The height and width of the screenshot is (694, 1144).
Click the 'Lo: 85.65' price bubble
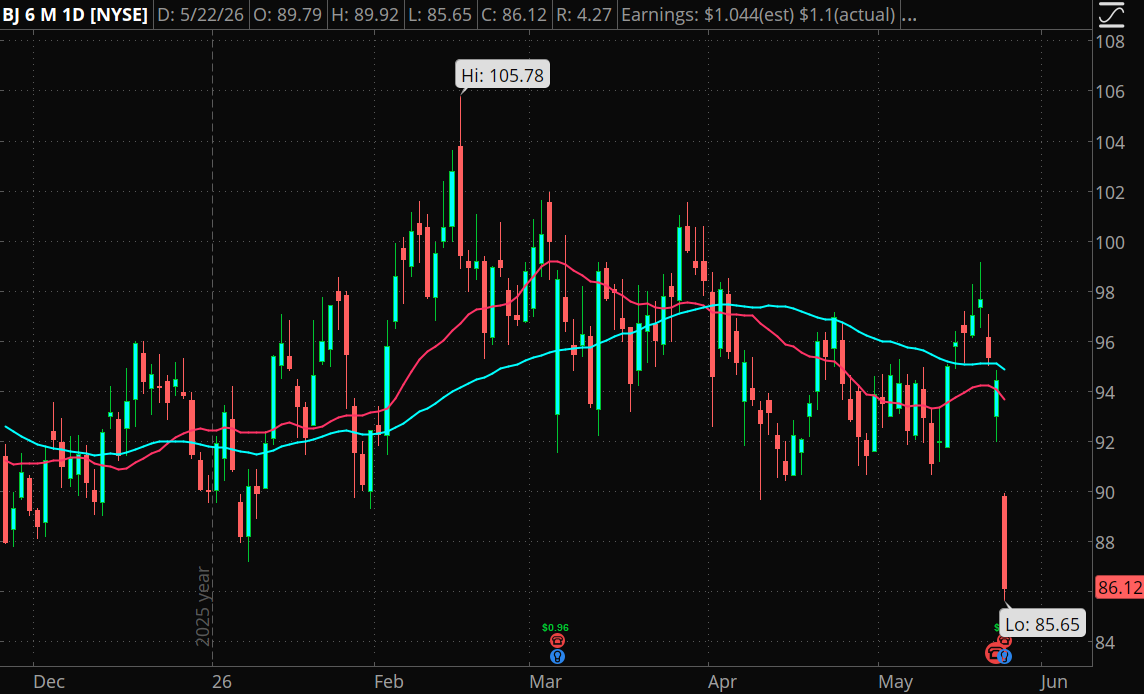coord(1042,625)
